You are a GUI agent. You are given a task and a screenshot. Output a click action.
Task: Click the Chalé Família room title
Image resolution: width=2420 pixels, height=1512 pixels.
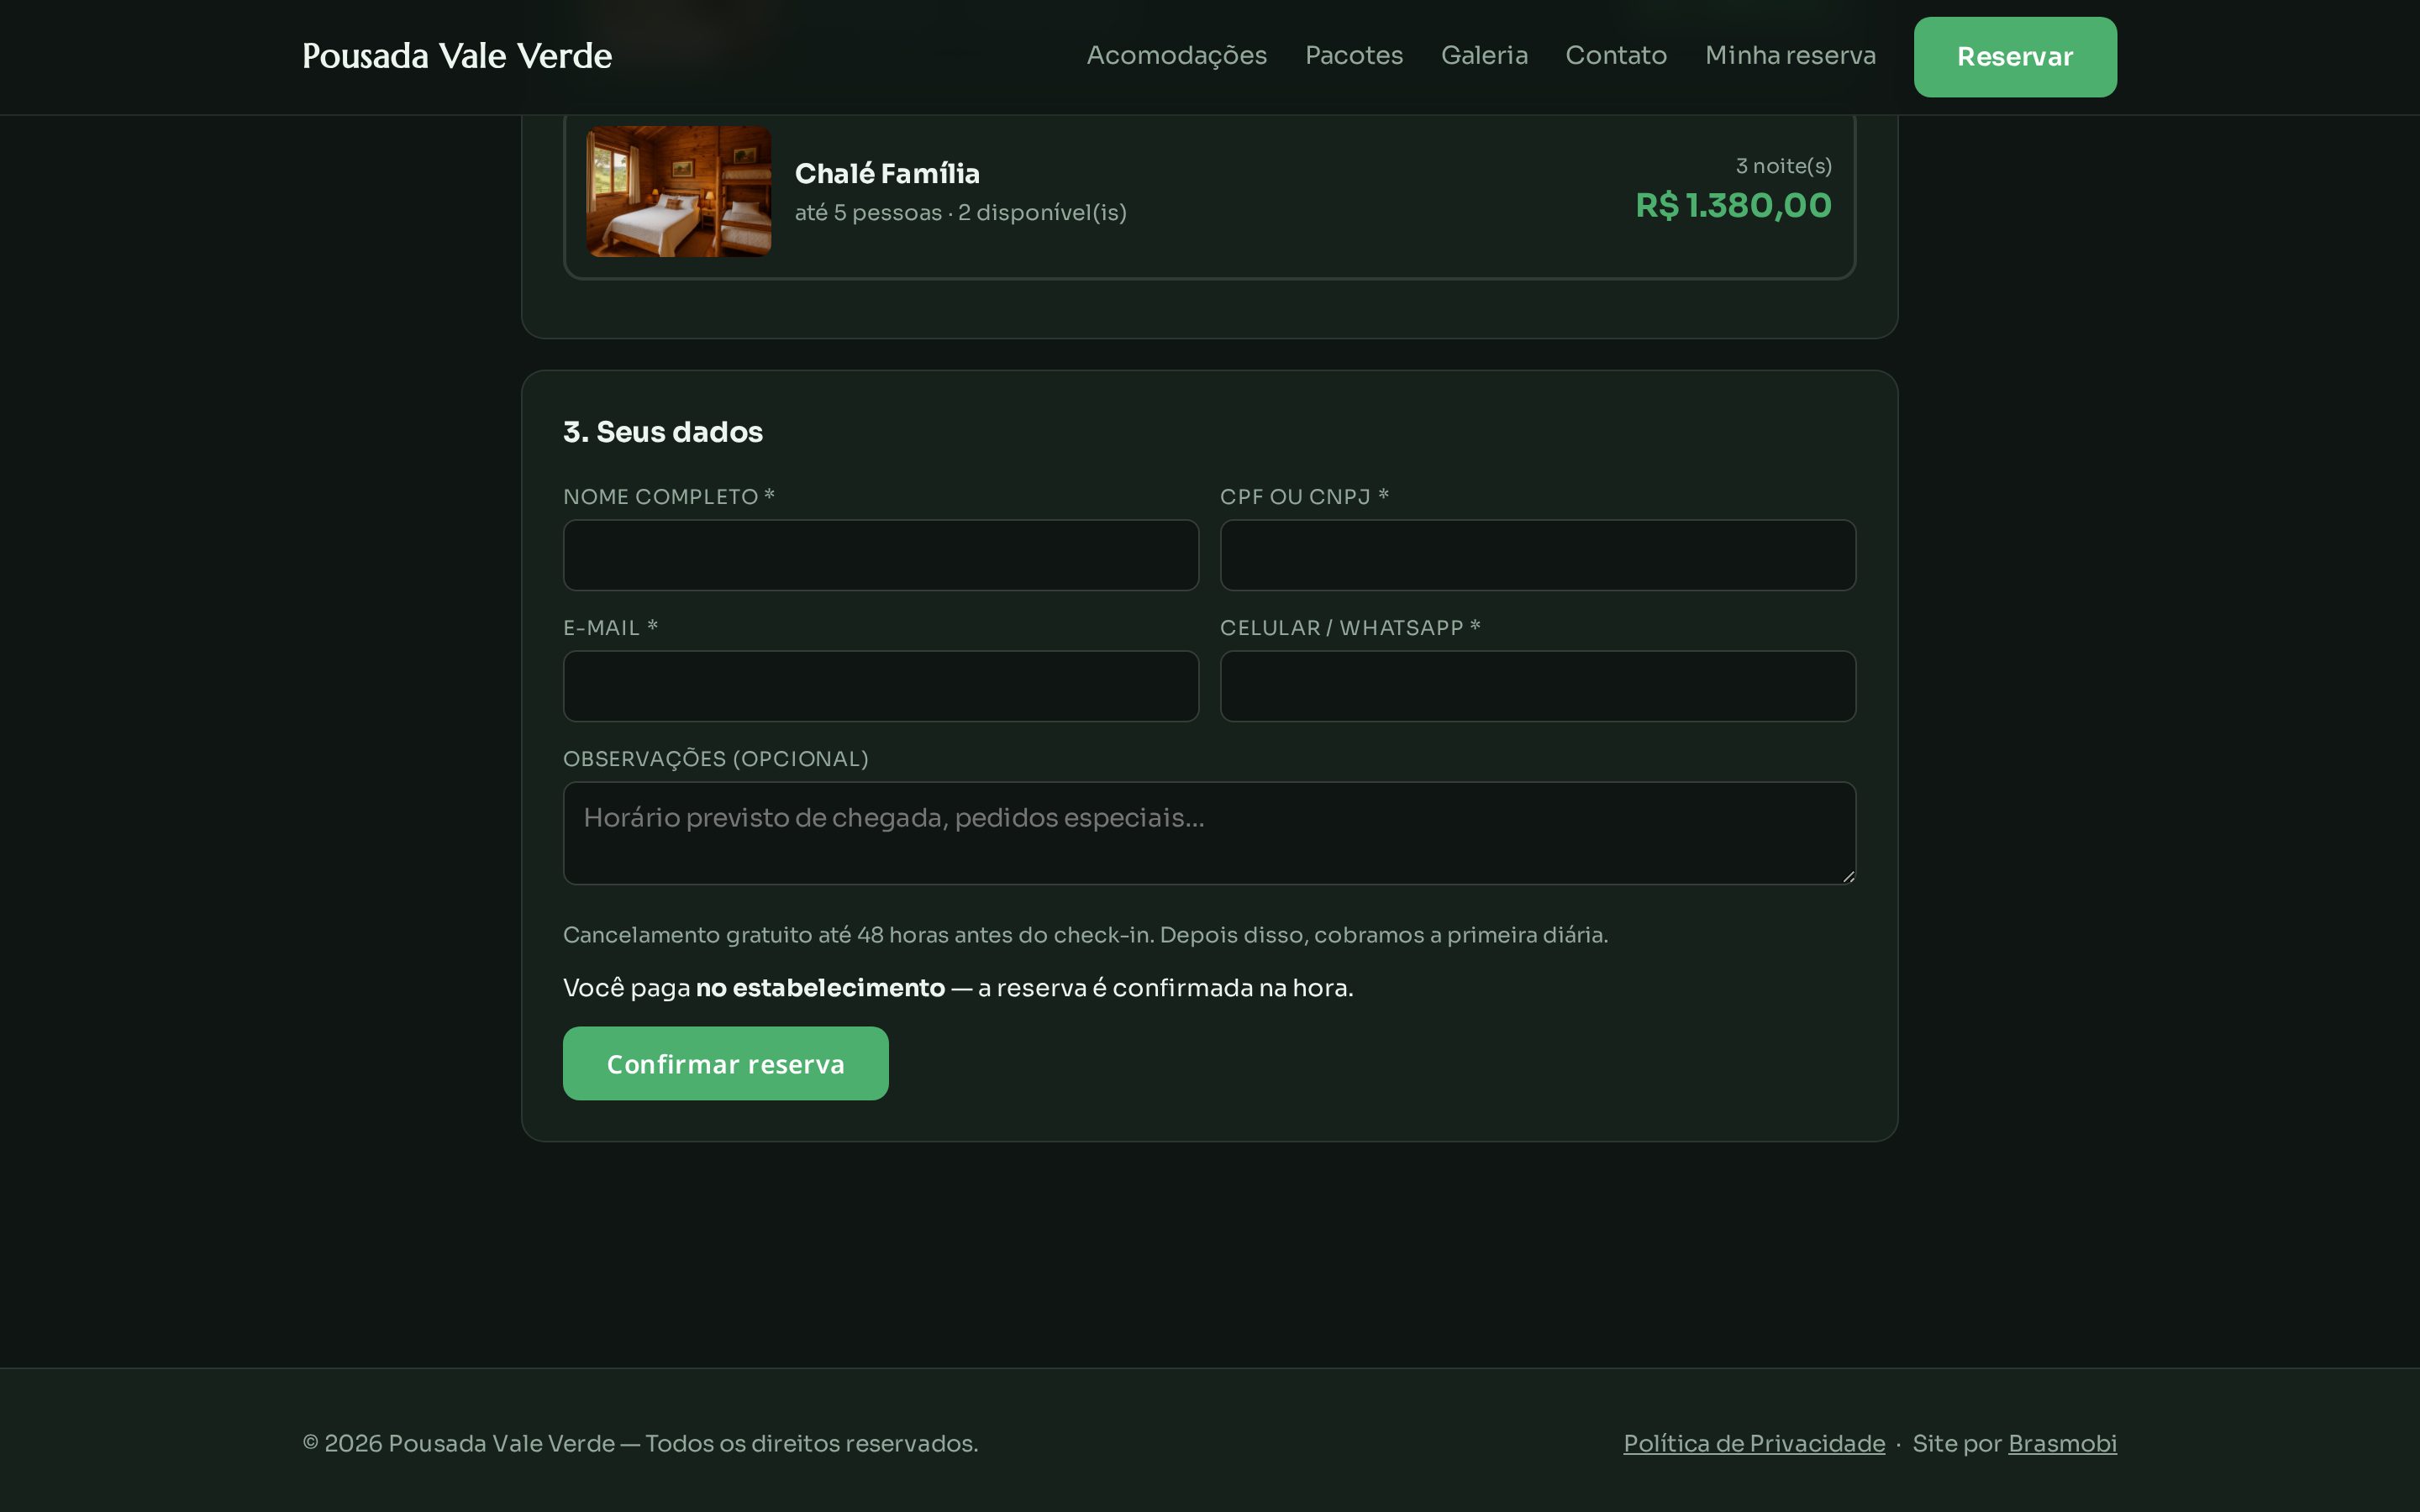pos(887,174)
